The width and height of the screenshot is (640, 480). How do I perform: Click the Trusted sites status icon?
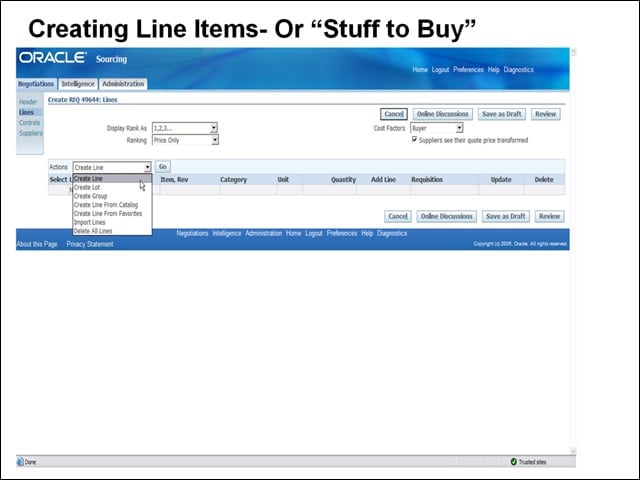(513, 462)
